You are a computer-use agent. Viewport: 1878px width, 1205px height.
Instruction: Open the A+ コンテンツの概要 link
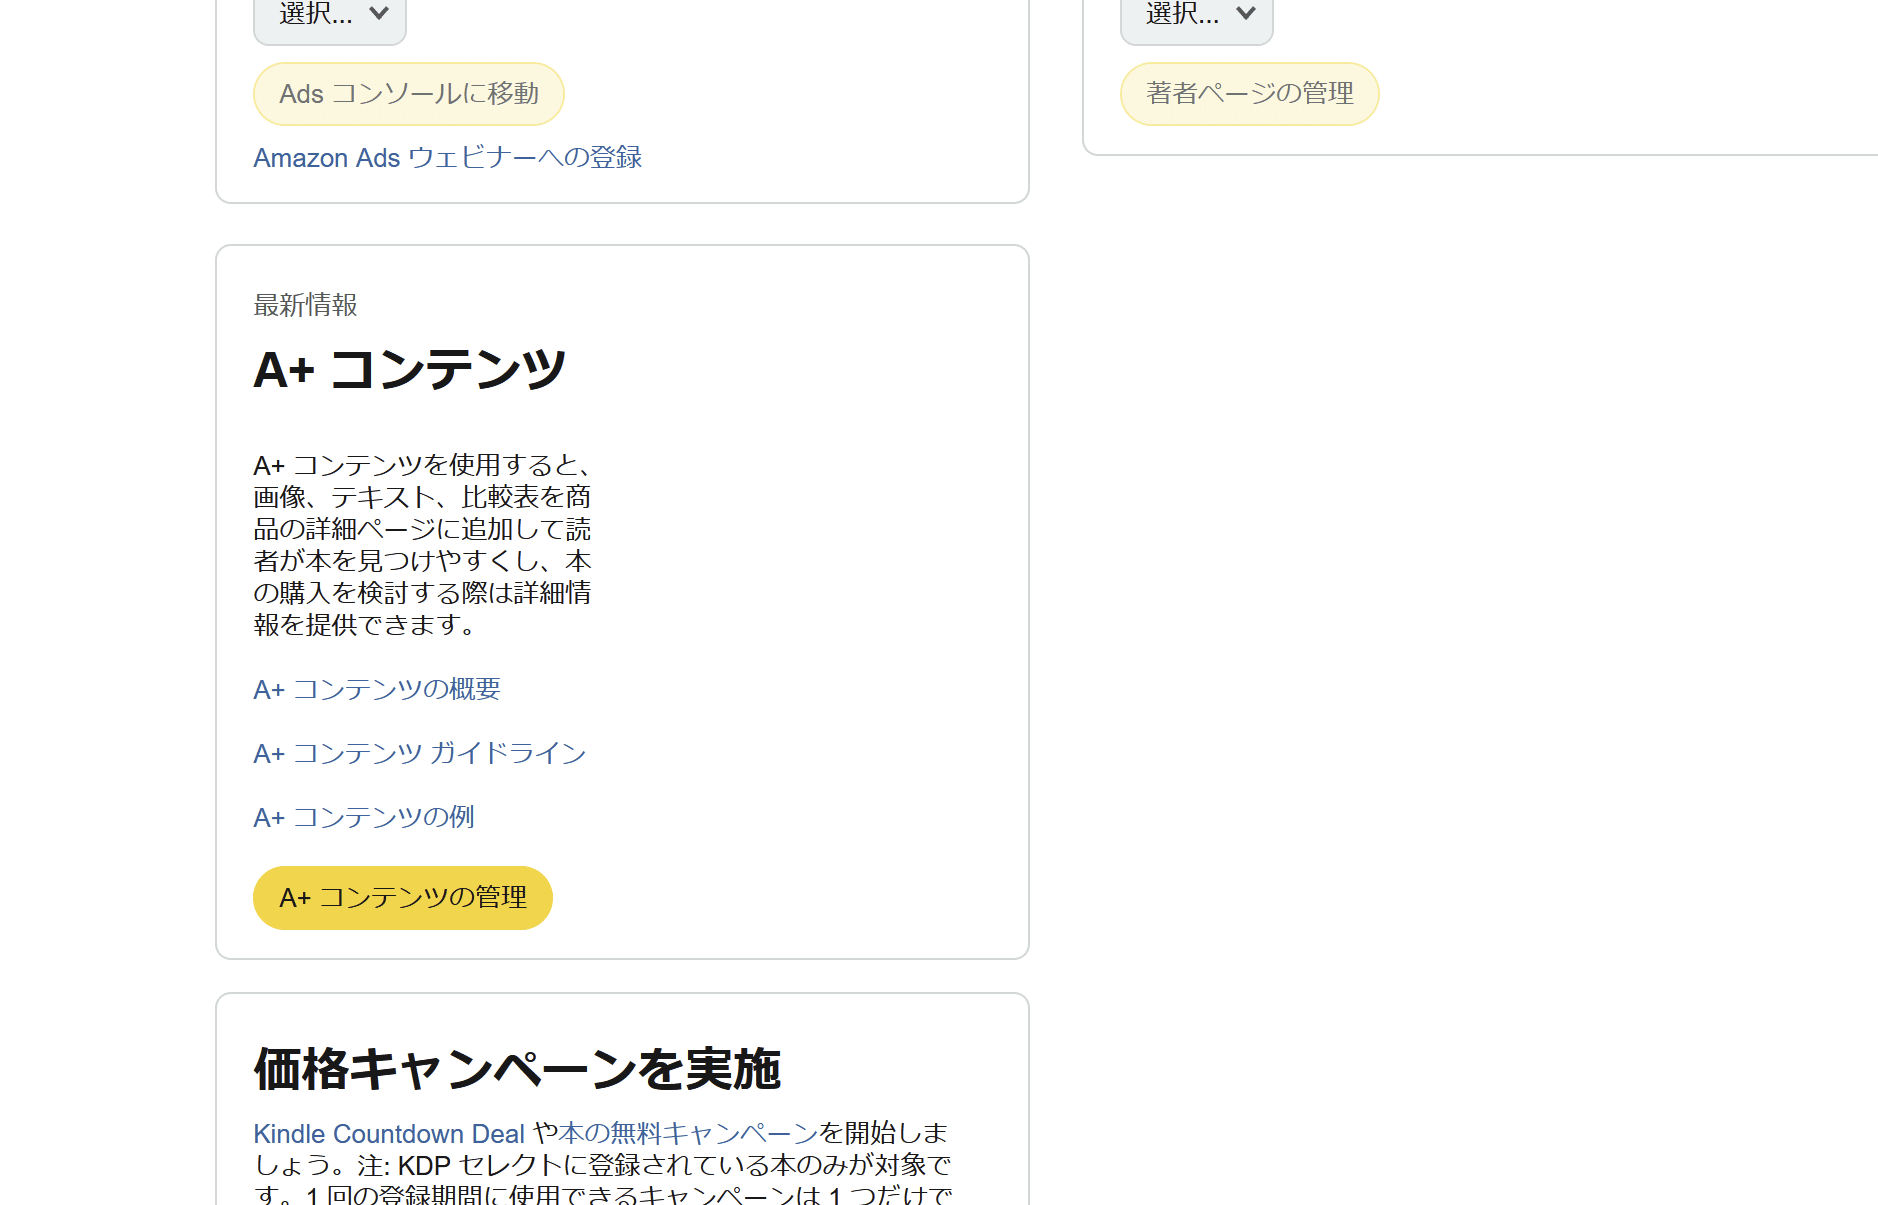[377, 690]
